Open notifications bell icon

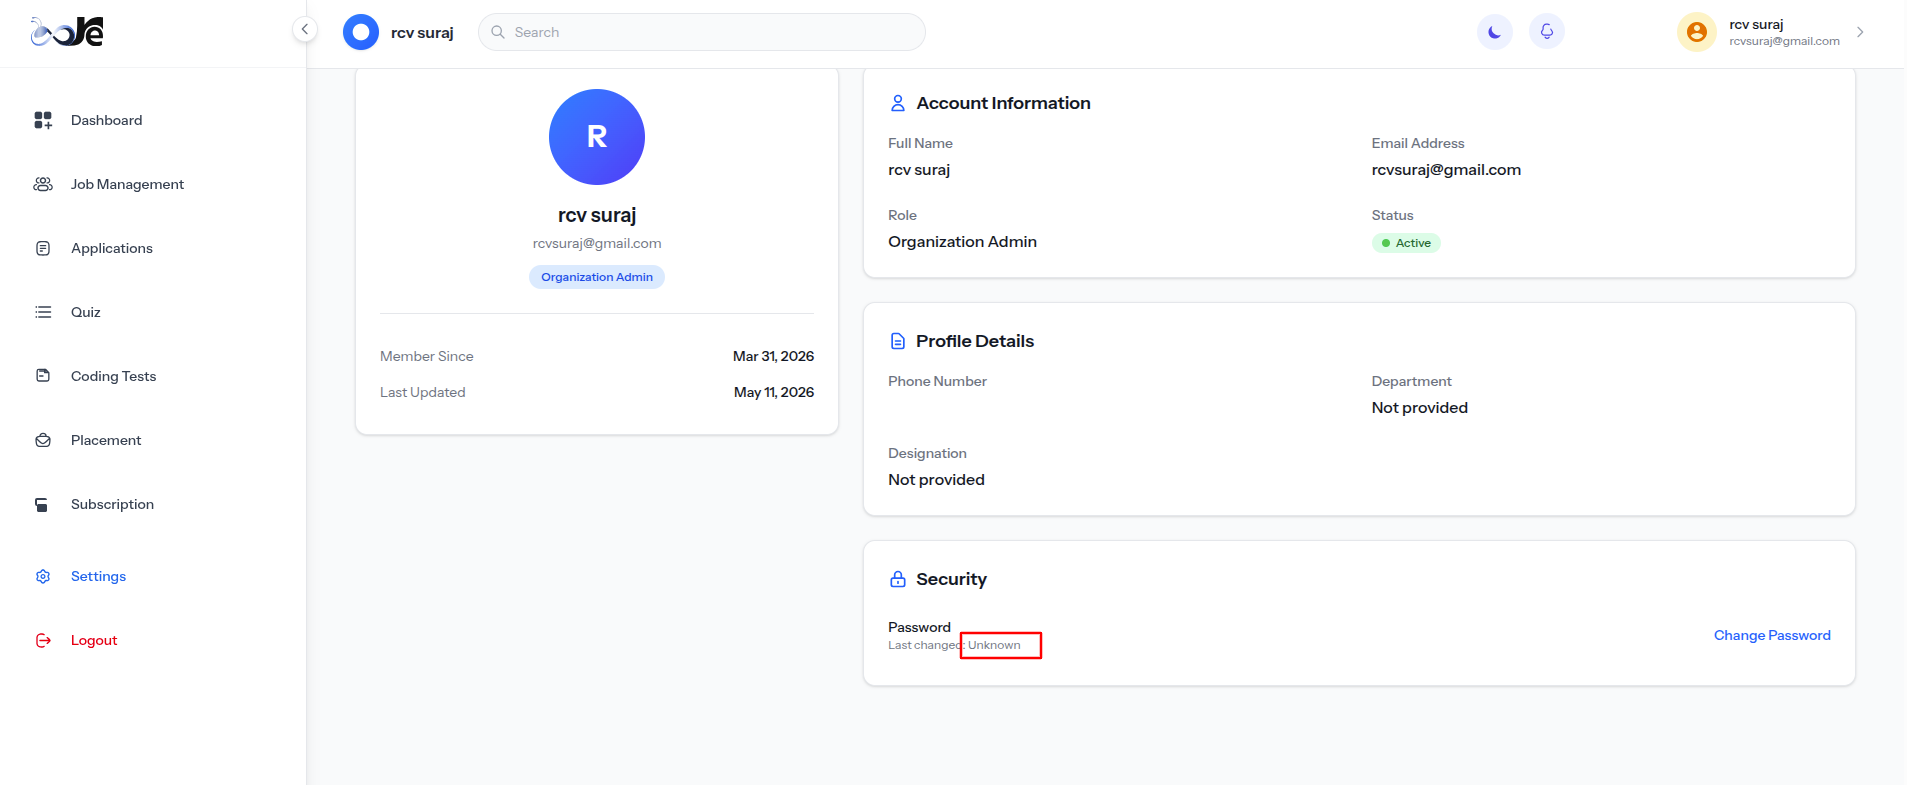[1547, 32]
